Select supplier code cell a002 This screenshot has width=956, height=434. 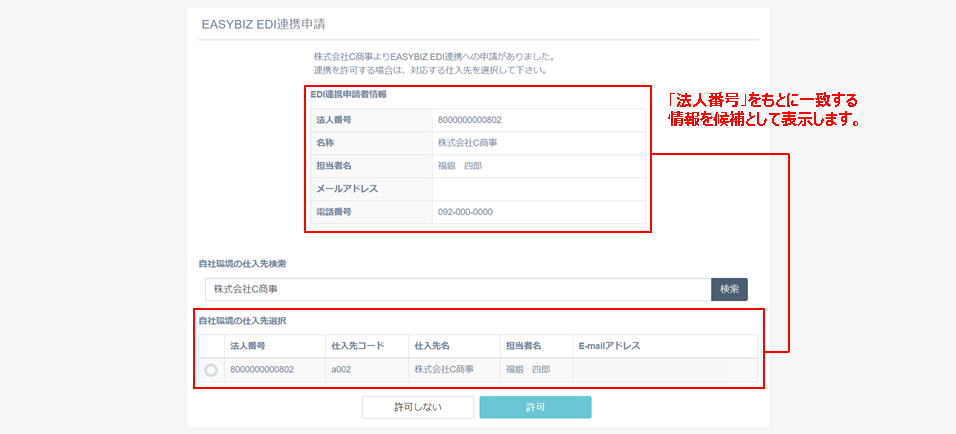pos(342,369)
